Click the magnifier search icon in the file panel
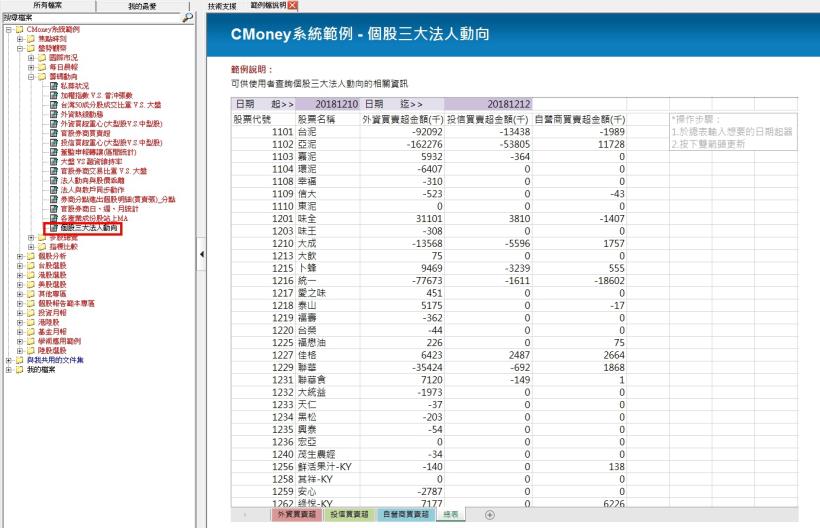This screenshot has width=820, height=528. [x=187, y=18]
